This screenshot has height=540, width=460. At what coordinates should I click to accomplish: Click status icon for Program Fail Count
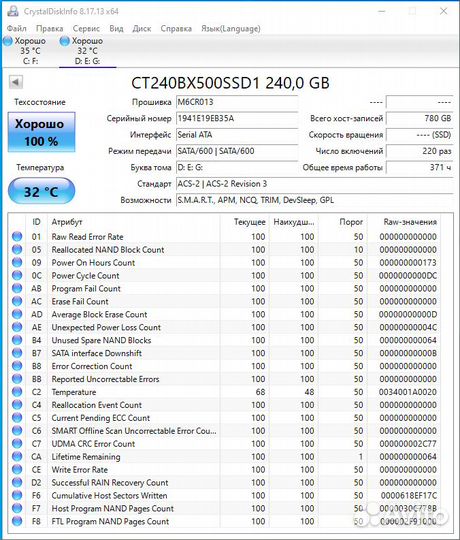tap(17, 288)
